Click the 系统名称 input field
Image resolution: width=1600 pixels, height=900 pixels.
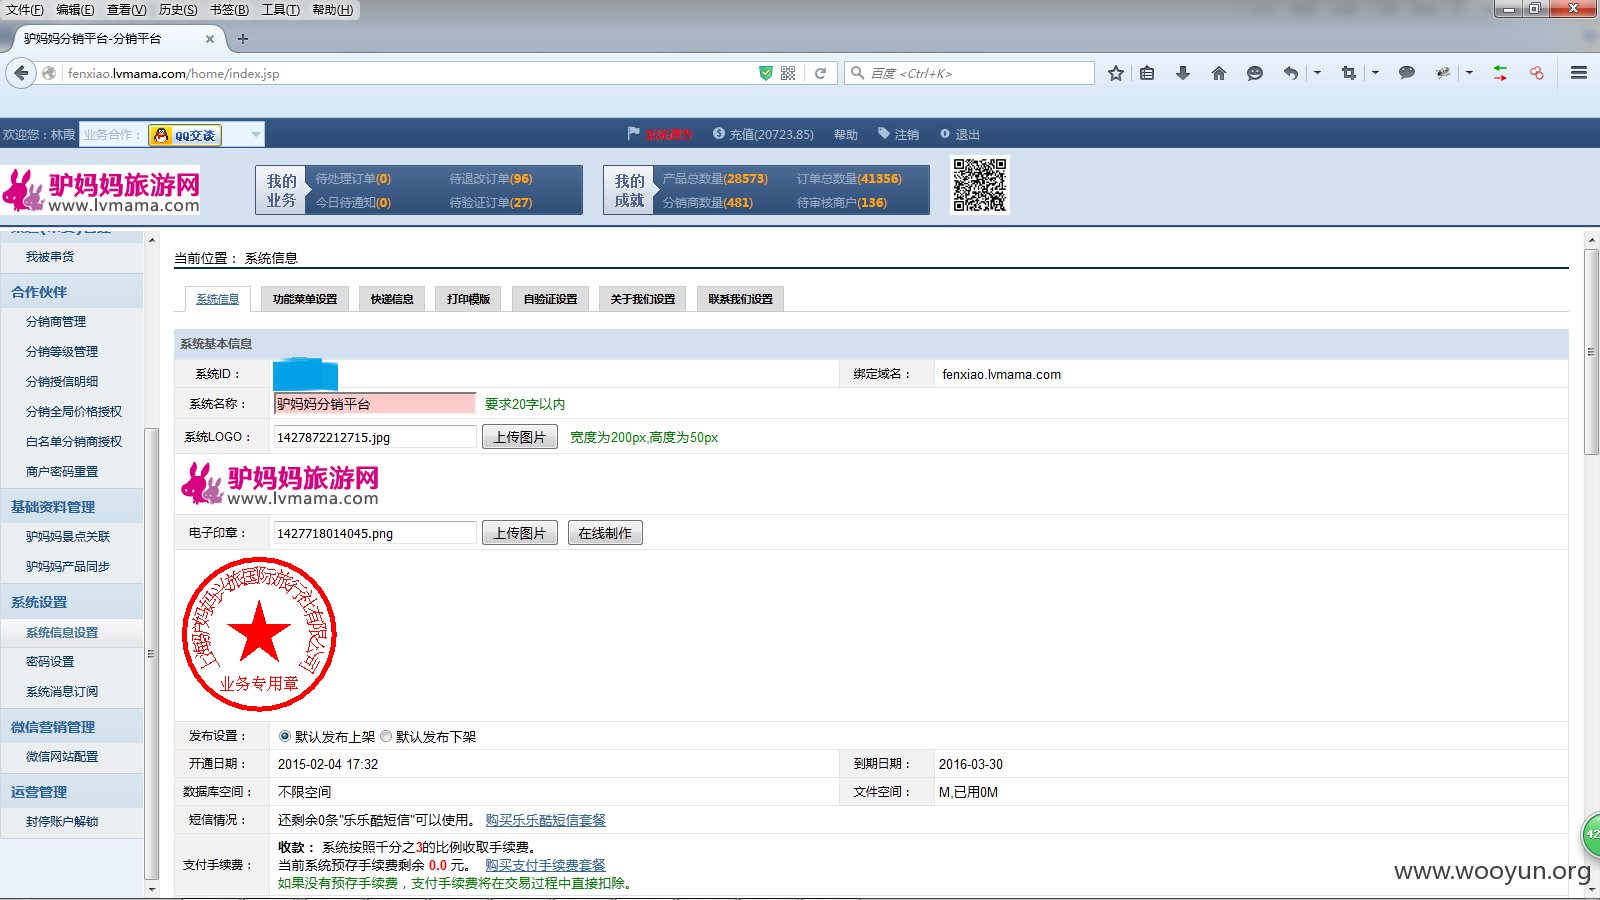[x=375, y=403]
